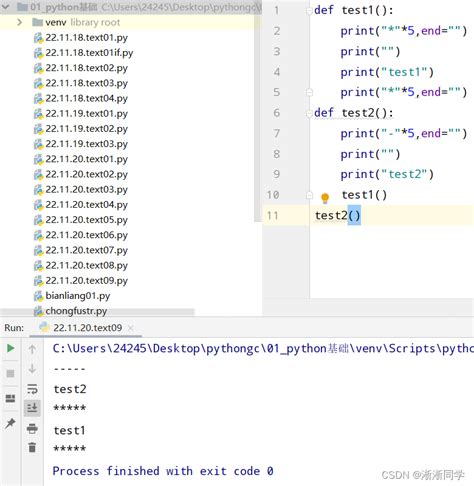Open the yellow lightbulb quick-fix on line 10

click(325, 198)
